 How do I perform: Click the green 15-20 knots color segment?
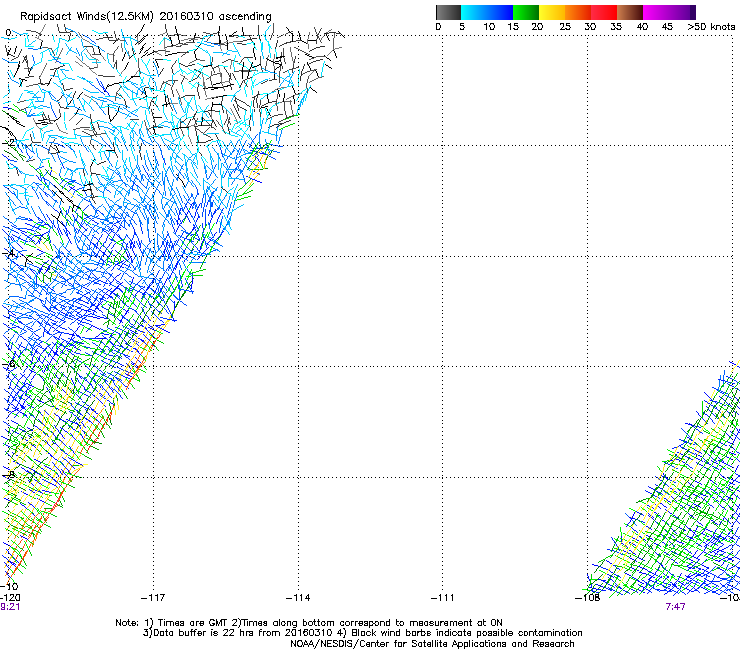pos(526,12)
